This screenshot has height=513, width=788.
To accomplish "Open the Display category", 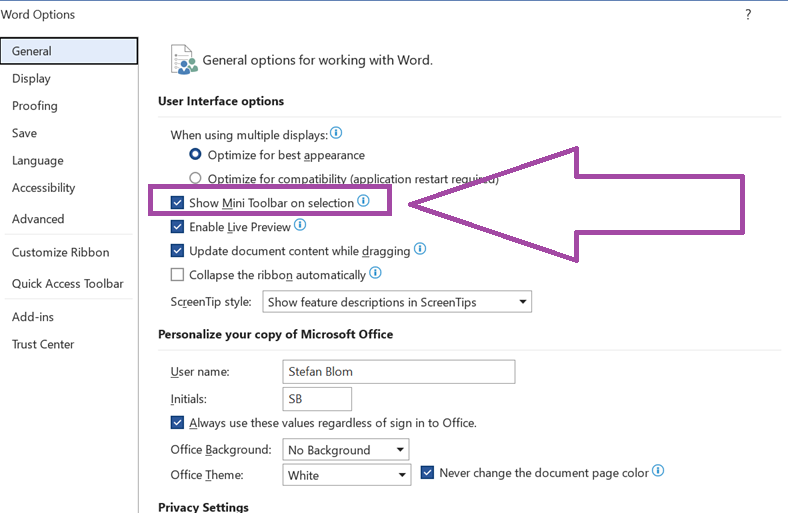I will [x=32, y=78].
